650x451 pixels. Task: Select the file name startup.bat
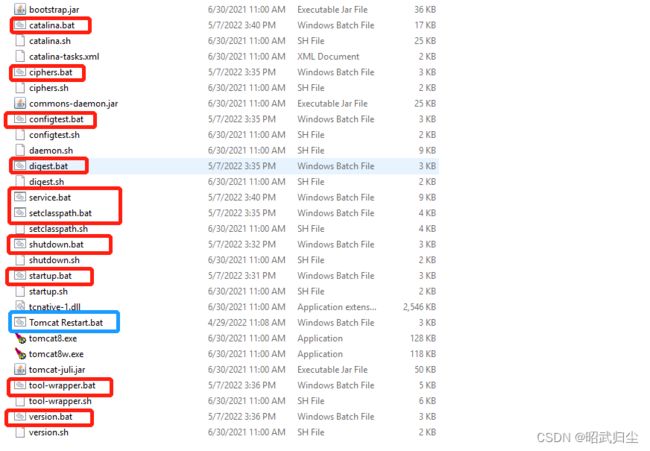51,276
